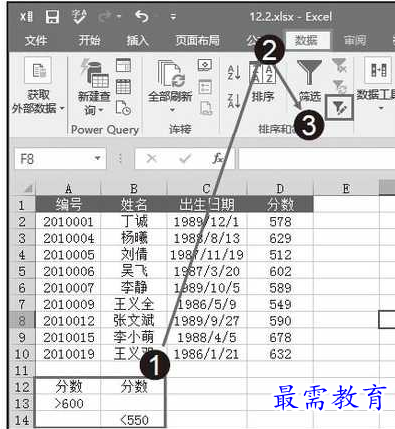This screenshot has width=395, height=429.
Task: Click cell with name 李小萌
Action: (x=134, y=337)
